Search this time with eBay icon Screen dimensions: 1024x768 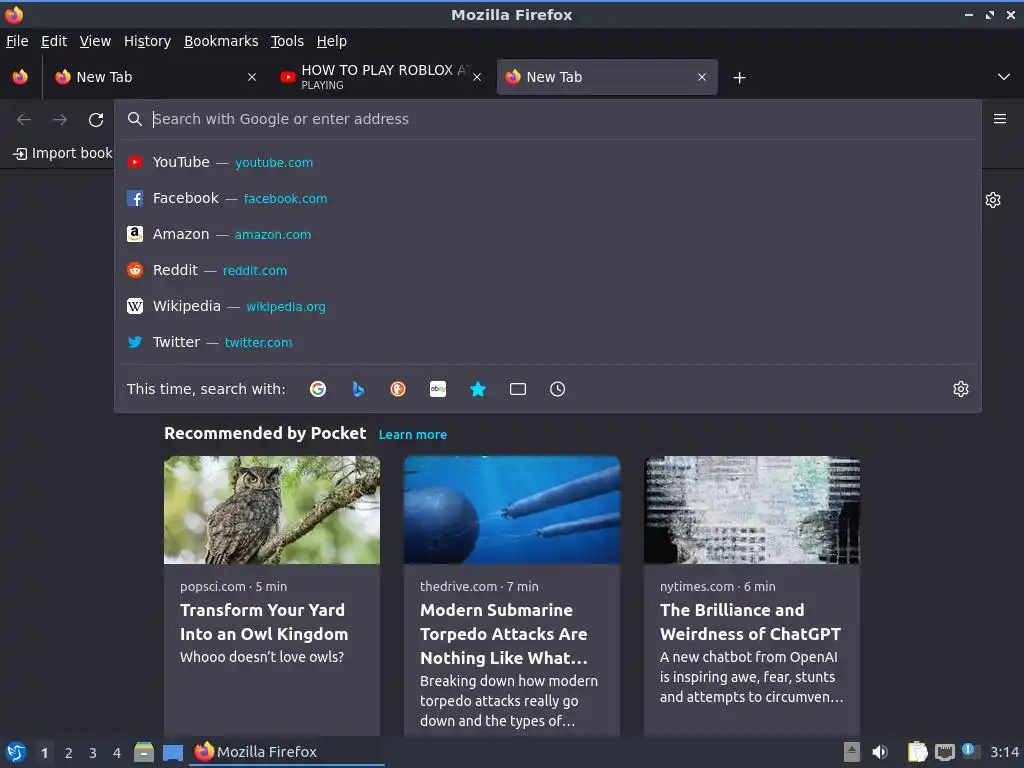pos(438,389)
